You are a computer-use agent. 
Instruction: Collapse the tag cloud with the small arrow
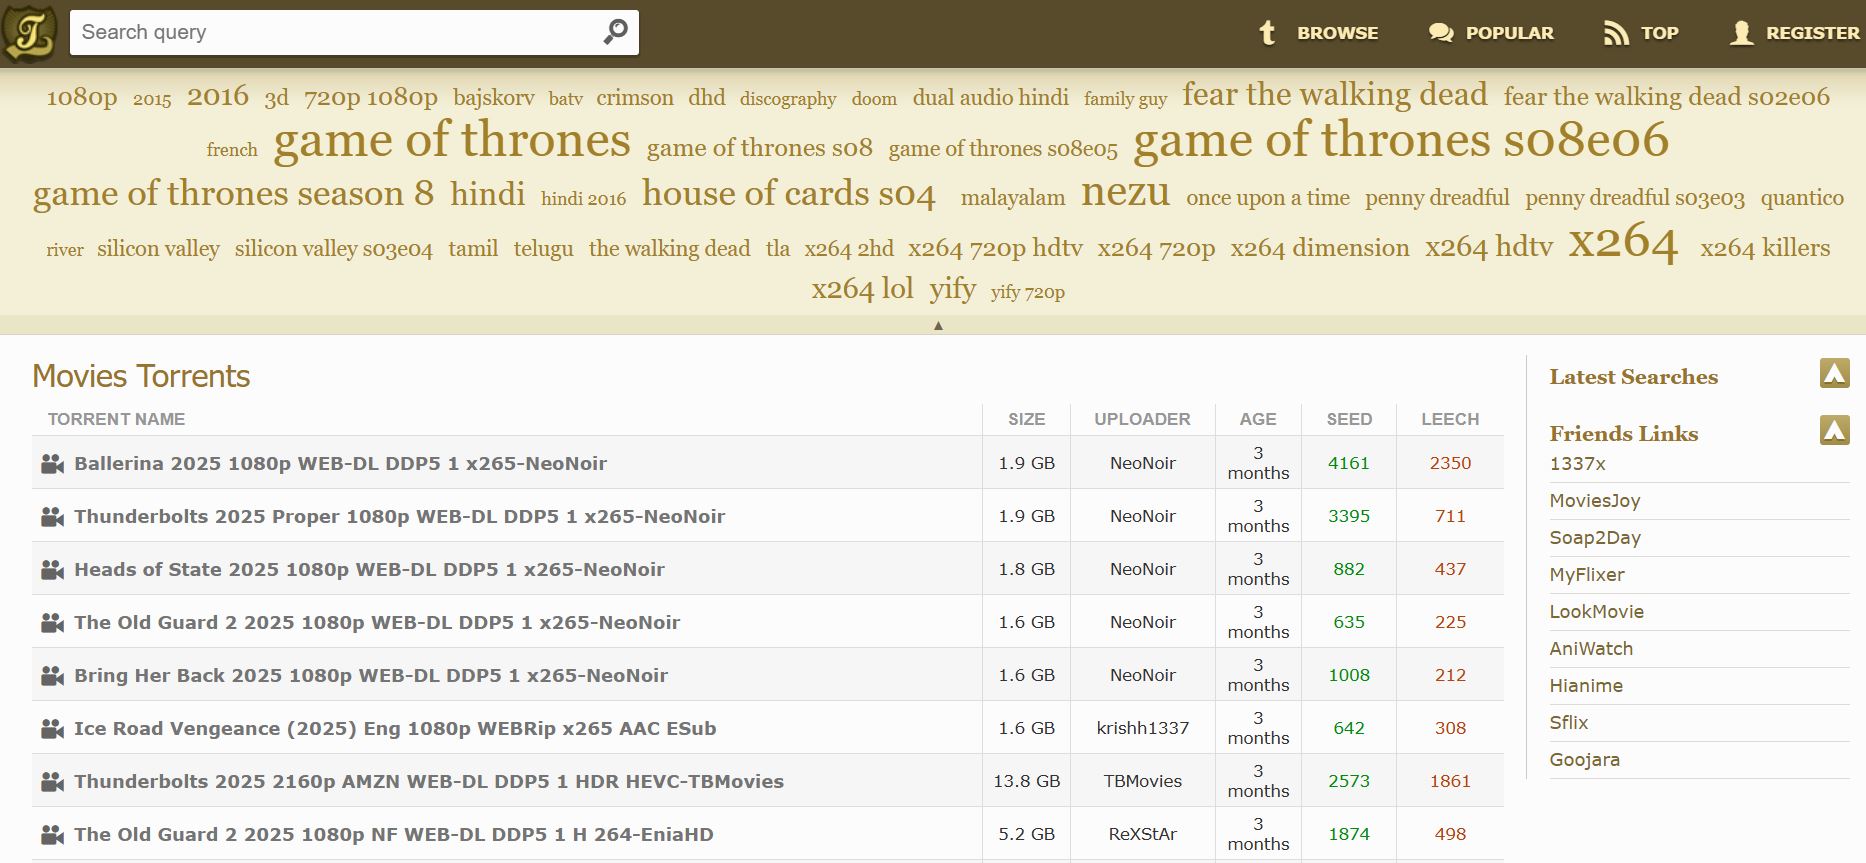tap(937, 325)
